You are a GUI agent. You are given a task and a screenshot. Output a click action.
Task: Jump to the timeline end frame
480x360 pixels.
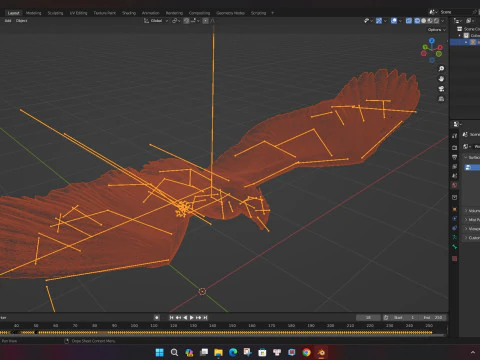coord(205,318)
